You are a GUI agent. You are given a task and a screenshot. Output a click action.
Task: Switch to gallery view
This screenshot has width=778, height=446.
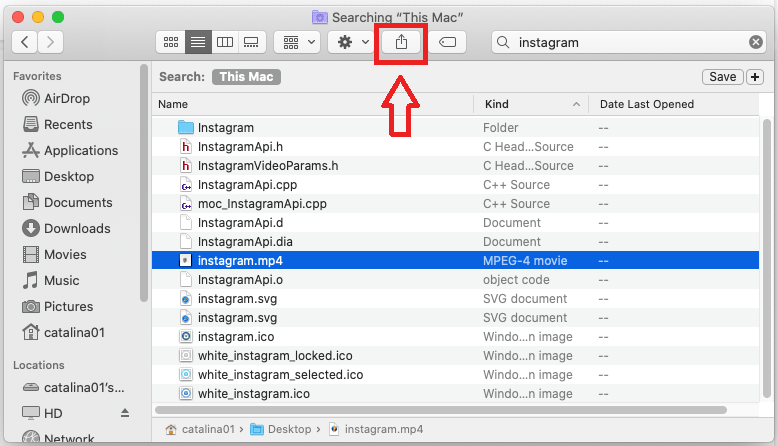[x=252, y=42]
